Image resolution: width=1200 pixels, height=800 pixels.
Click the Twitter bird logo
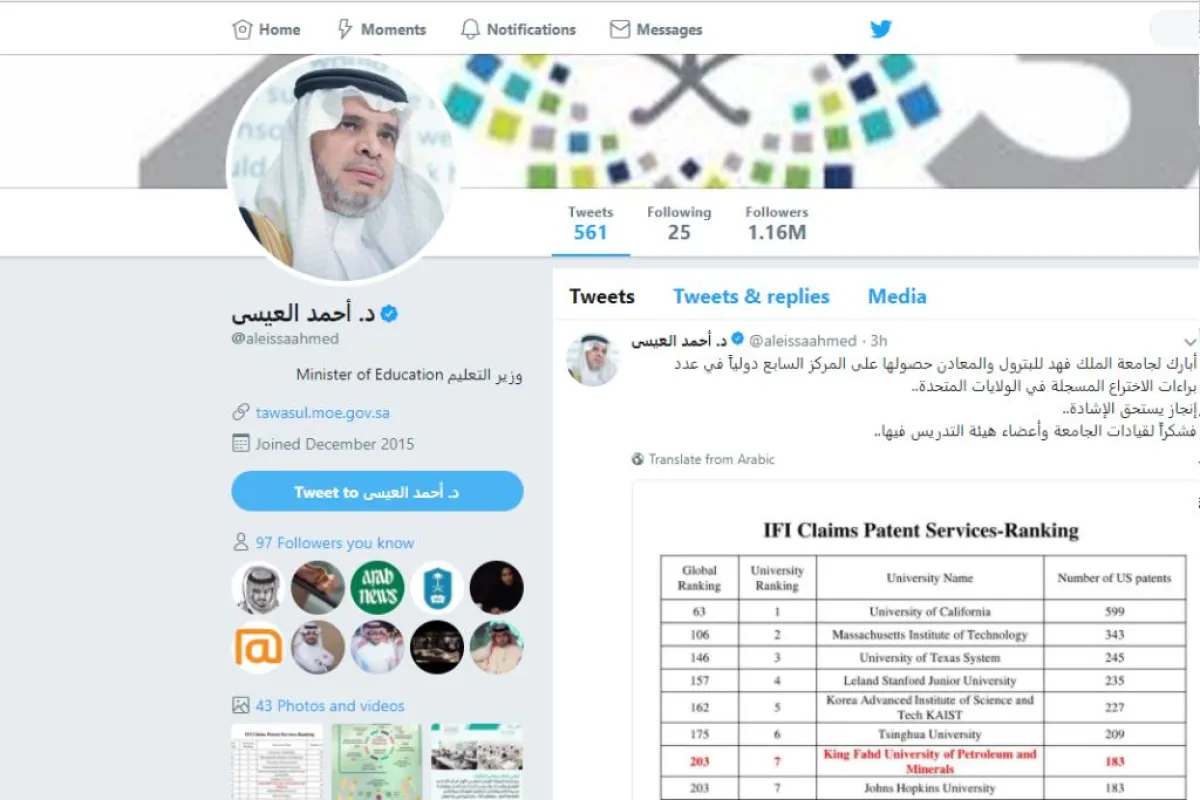[881, 29]
